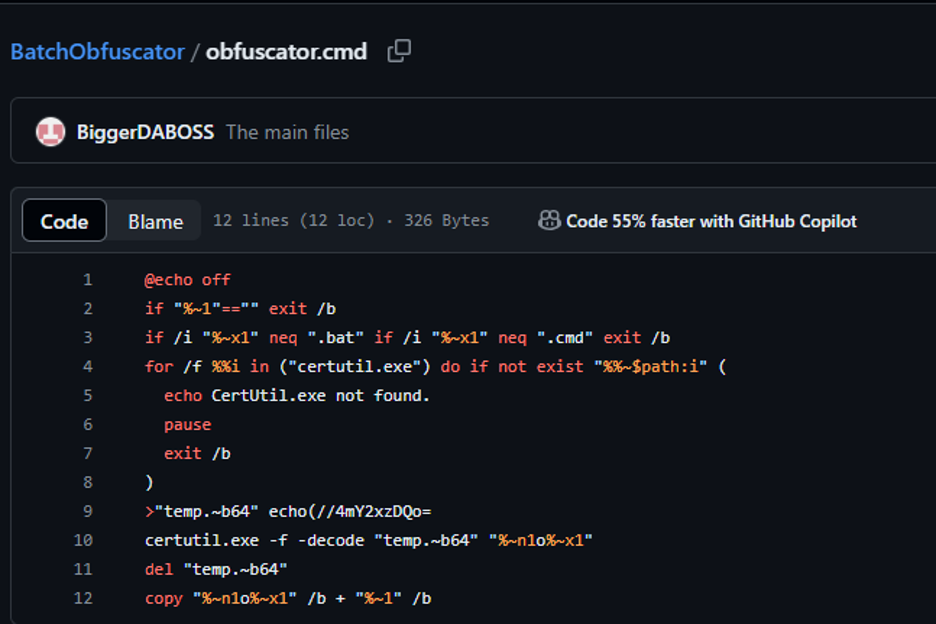Select line number 5

88,395
